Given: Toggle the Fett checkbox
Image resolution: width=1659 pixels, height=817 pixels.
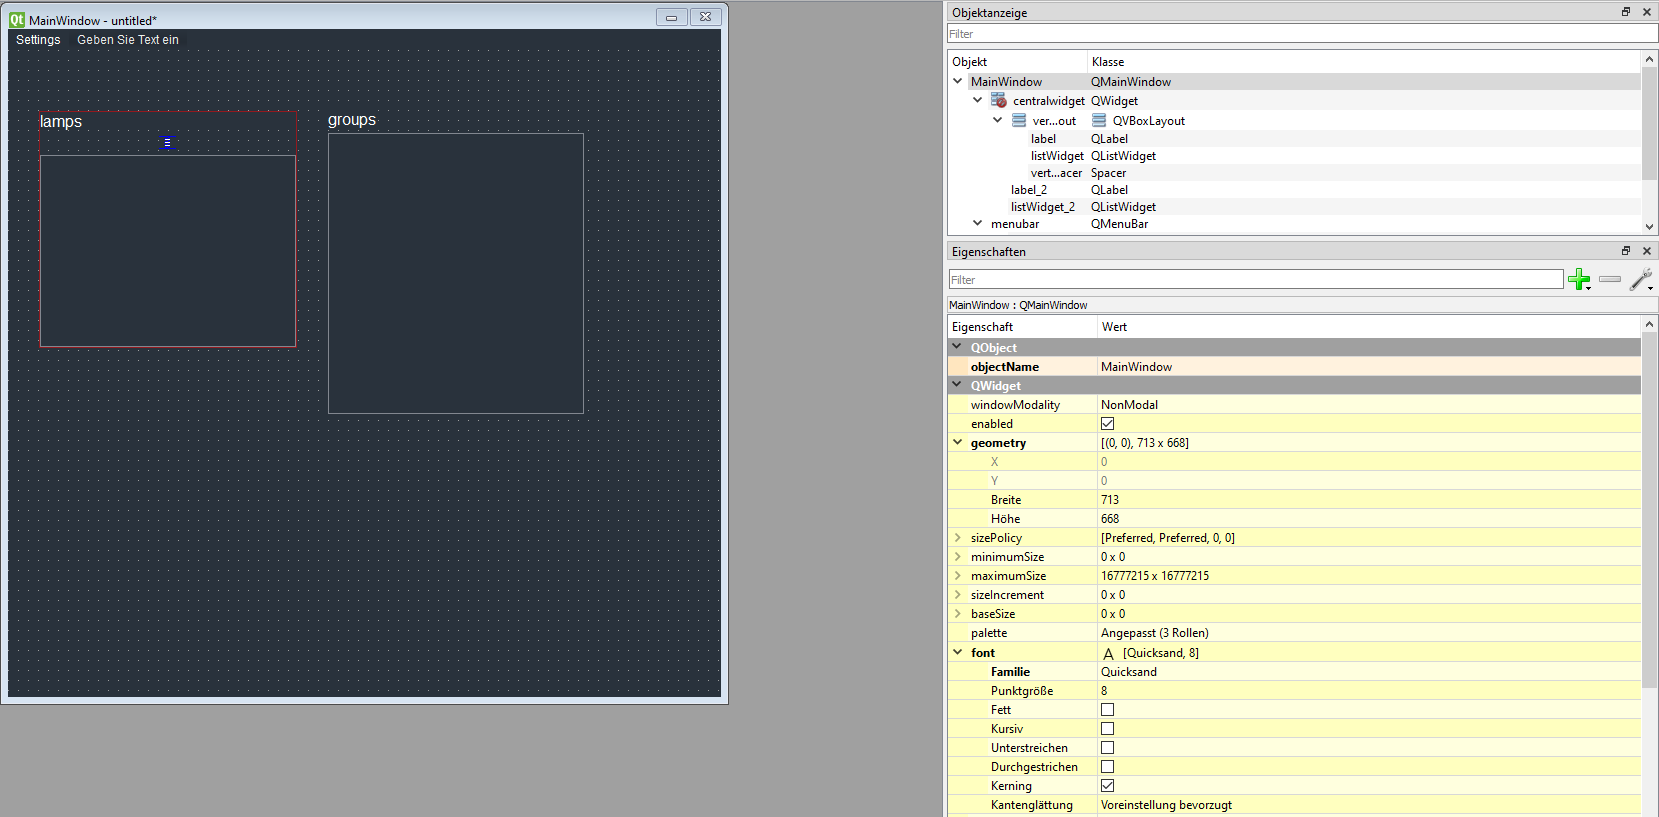Looking at the screenshot, I should (1107, 710).
